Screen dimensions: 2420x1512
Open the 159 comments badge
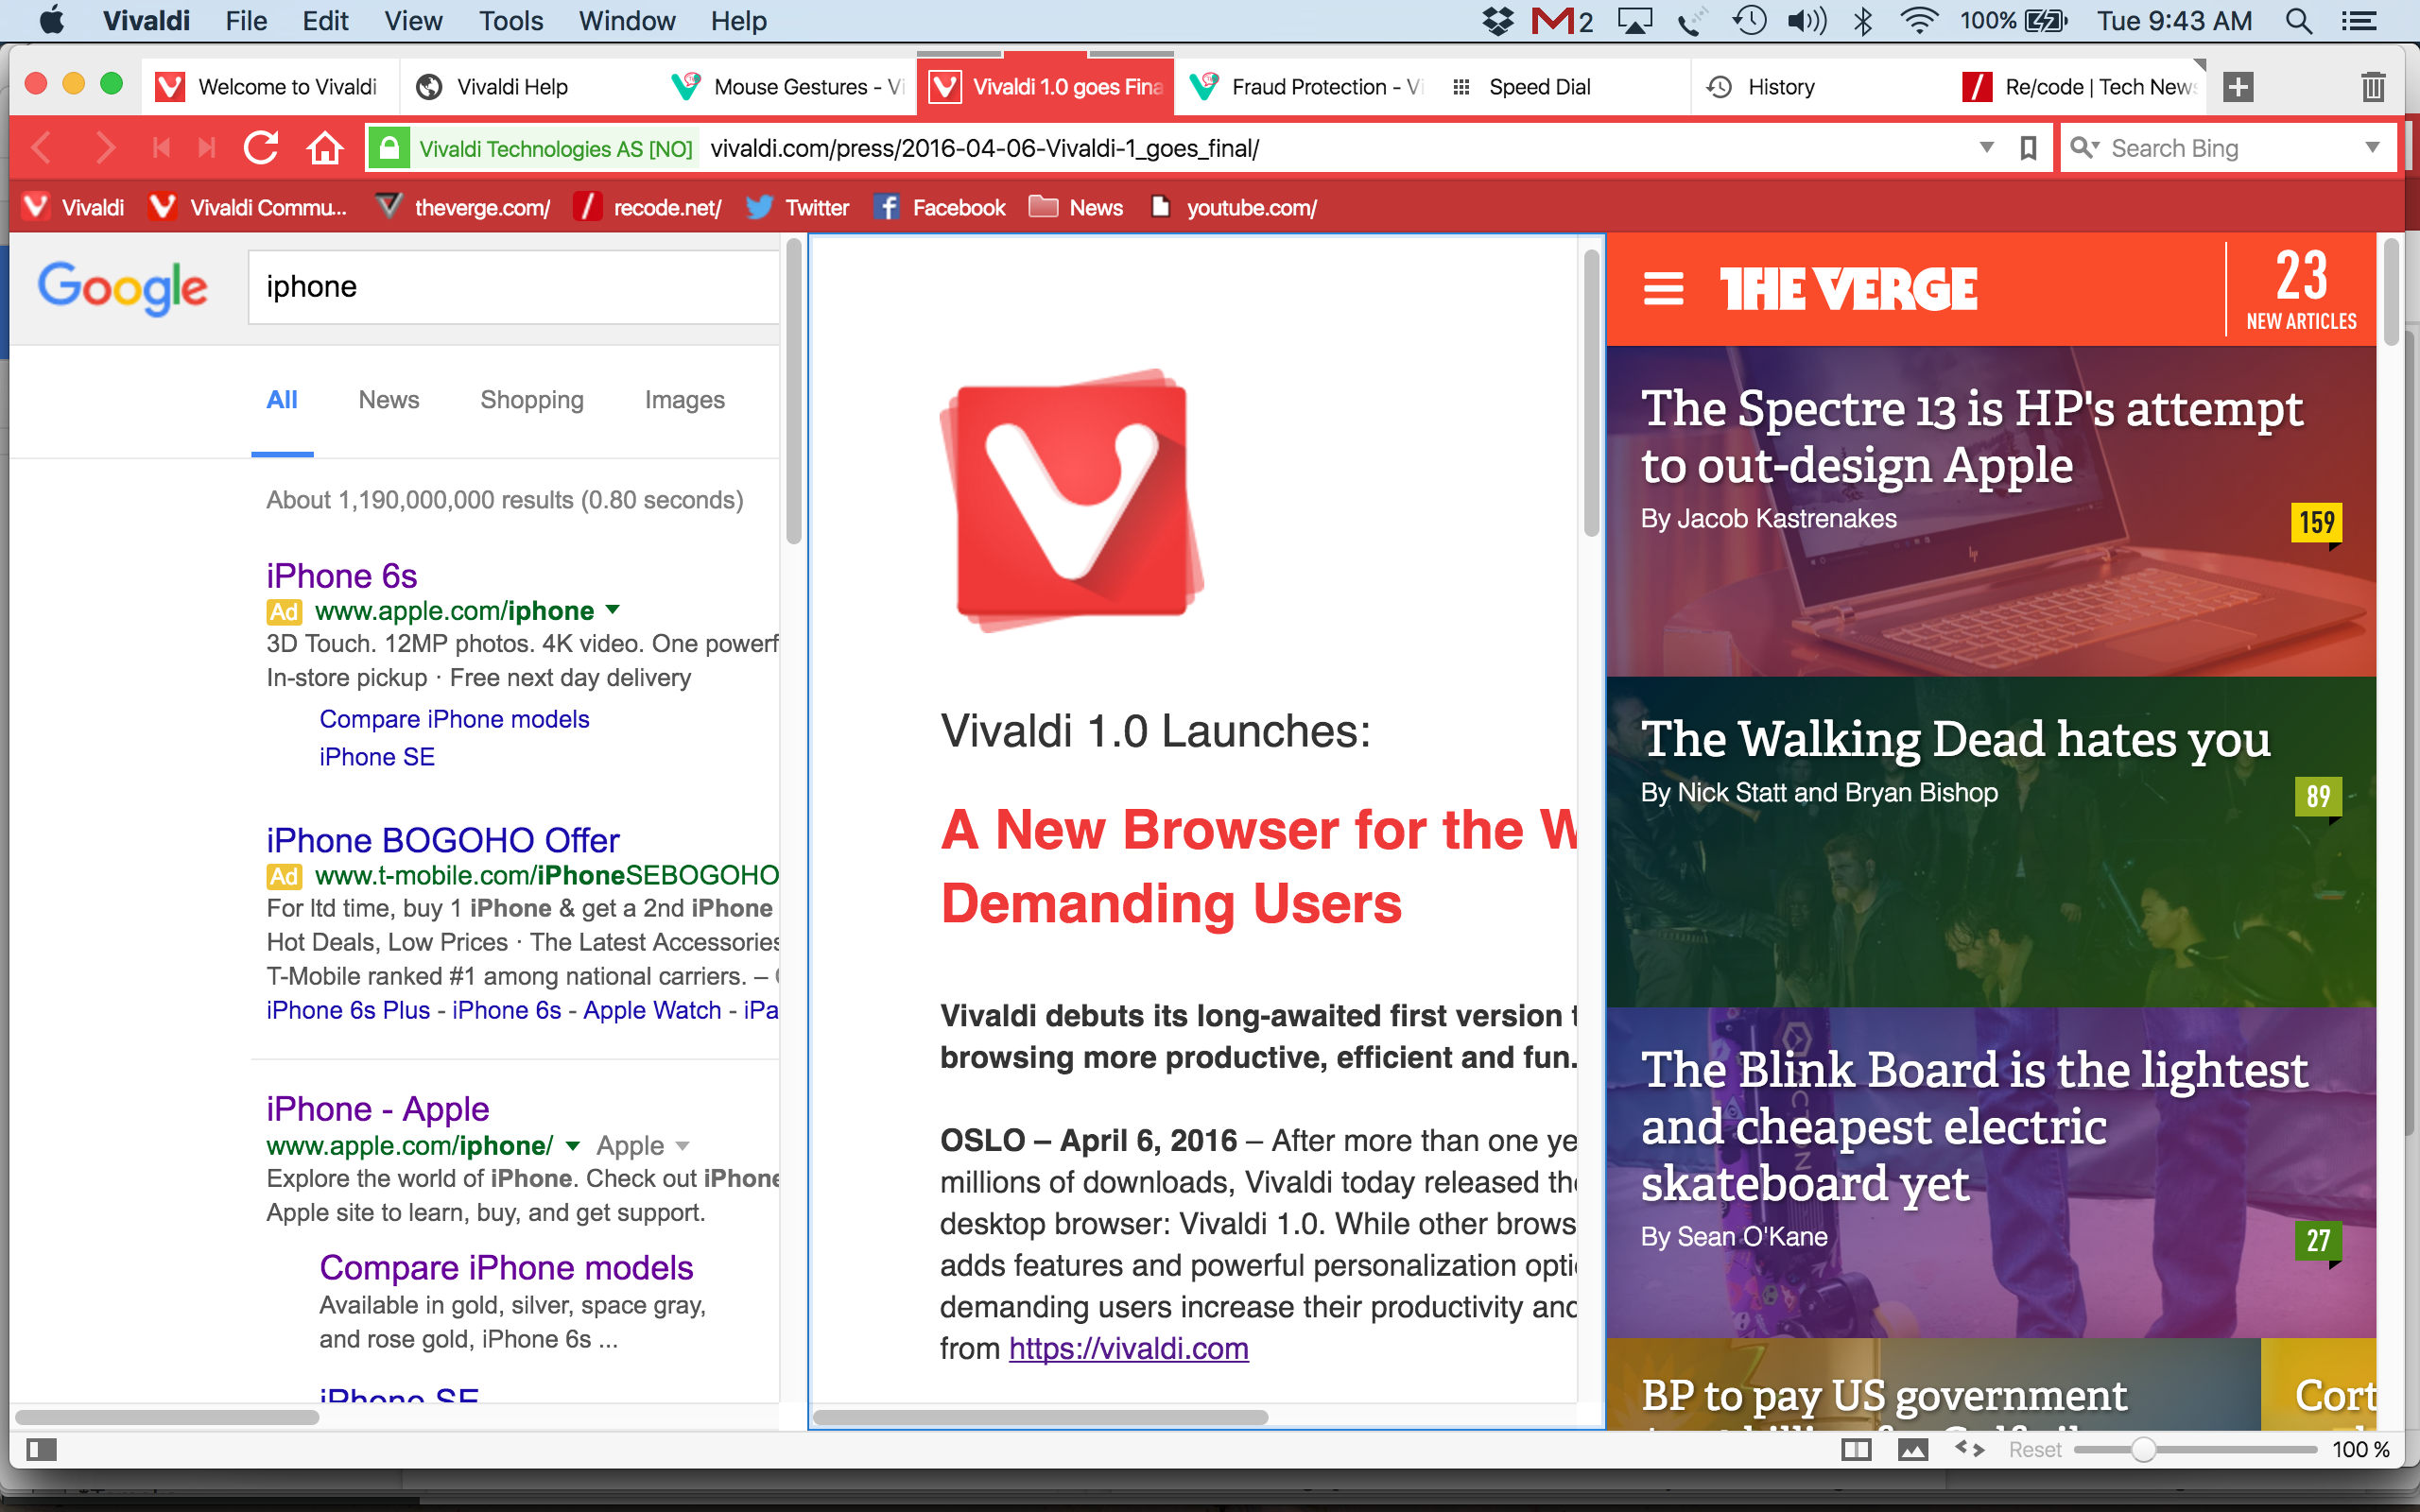pyautogui.click(x=2316, y=523)
